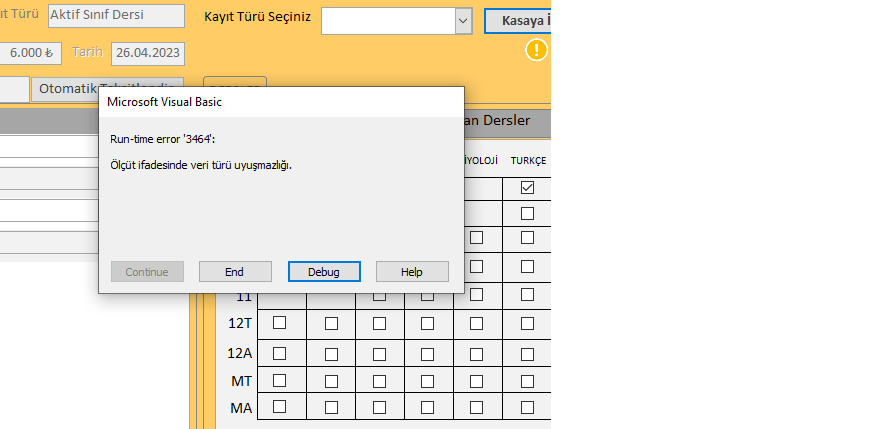876x429 pixels.
Task: Check the first checkbox in row 12T
Action: point(280,323)
